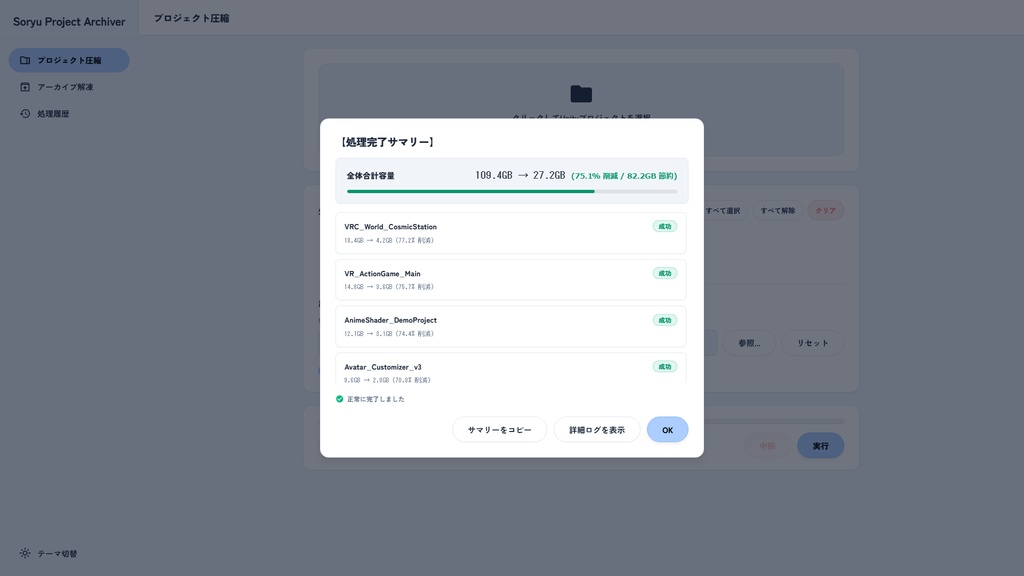Screen dimensions: 1024x576
Task: Open プロジェクト圧縮 in the sidebar
Action: click(69, 60)
